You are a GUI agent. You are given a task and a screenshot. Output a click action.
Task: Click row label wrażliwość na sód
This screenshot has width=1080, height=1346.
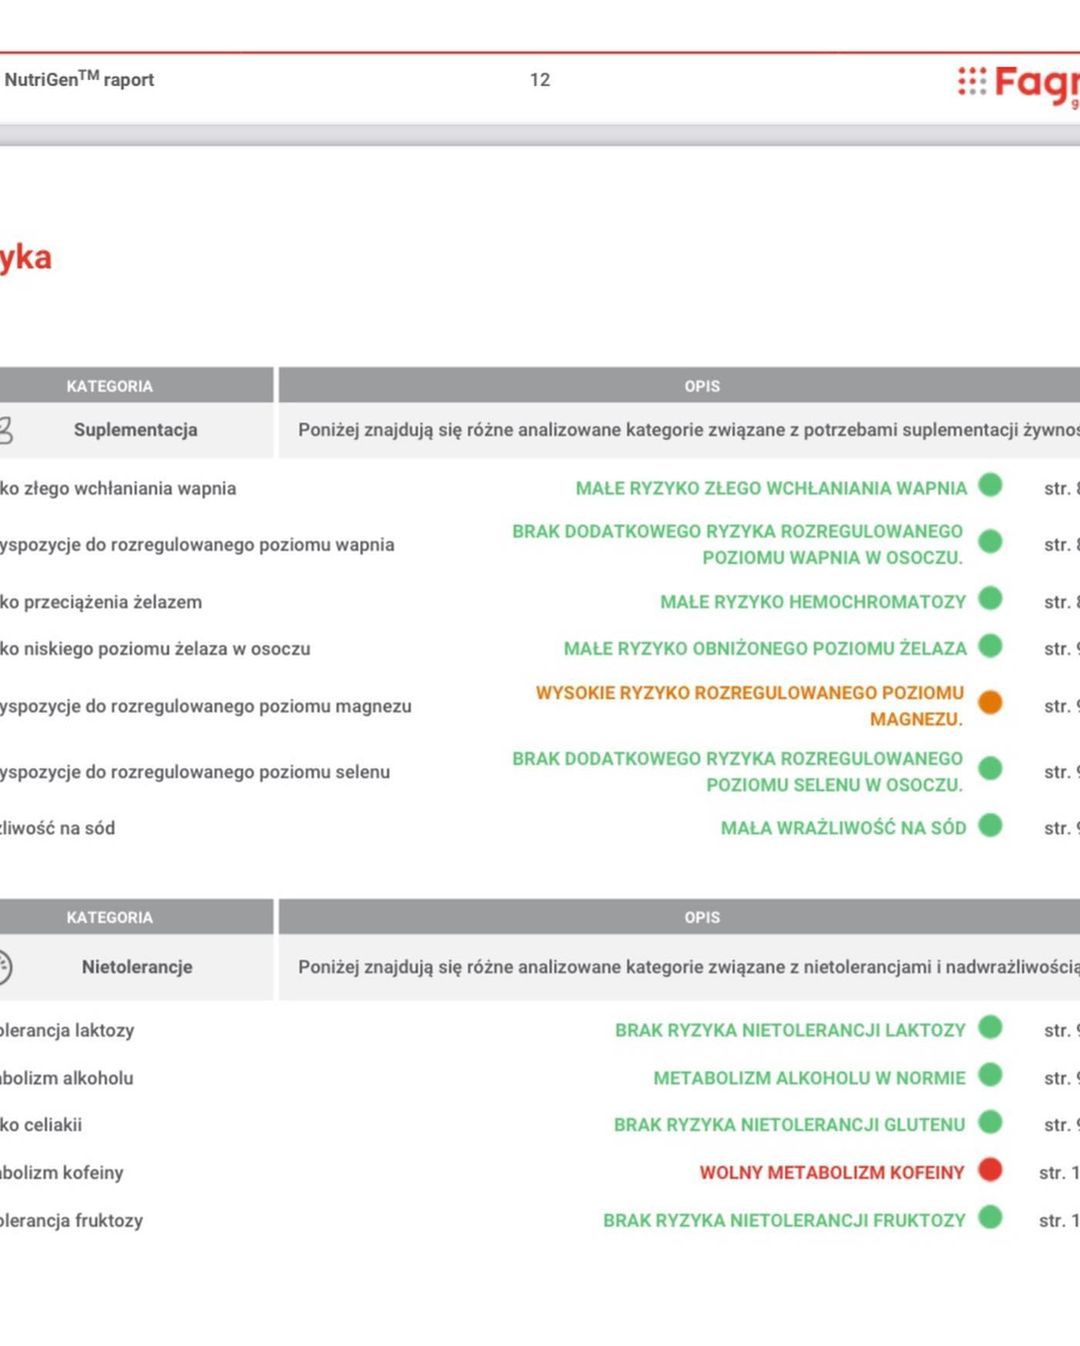click(x=57, y=828)
